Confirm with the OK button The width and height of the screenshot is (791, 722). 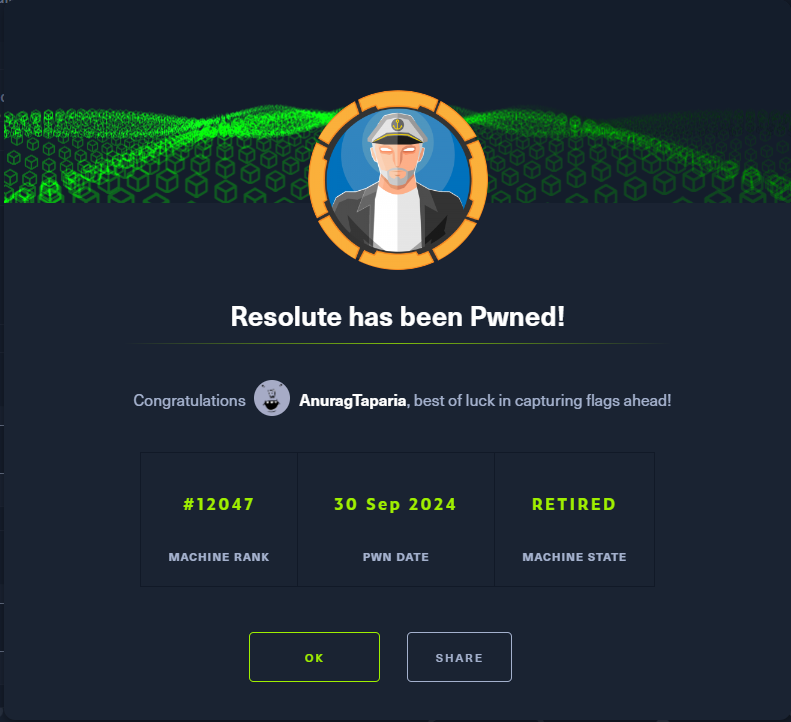tap(314, 657)
